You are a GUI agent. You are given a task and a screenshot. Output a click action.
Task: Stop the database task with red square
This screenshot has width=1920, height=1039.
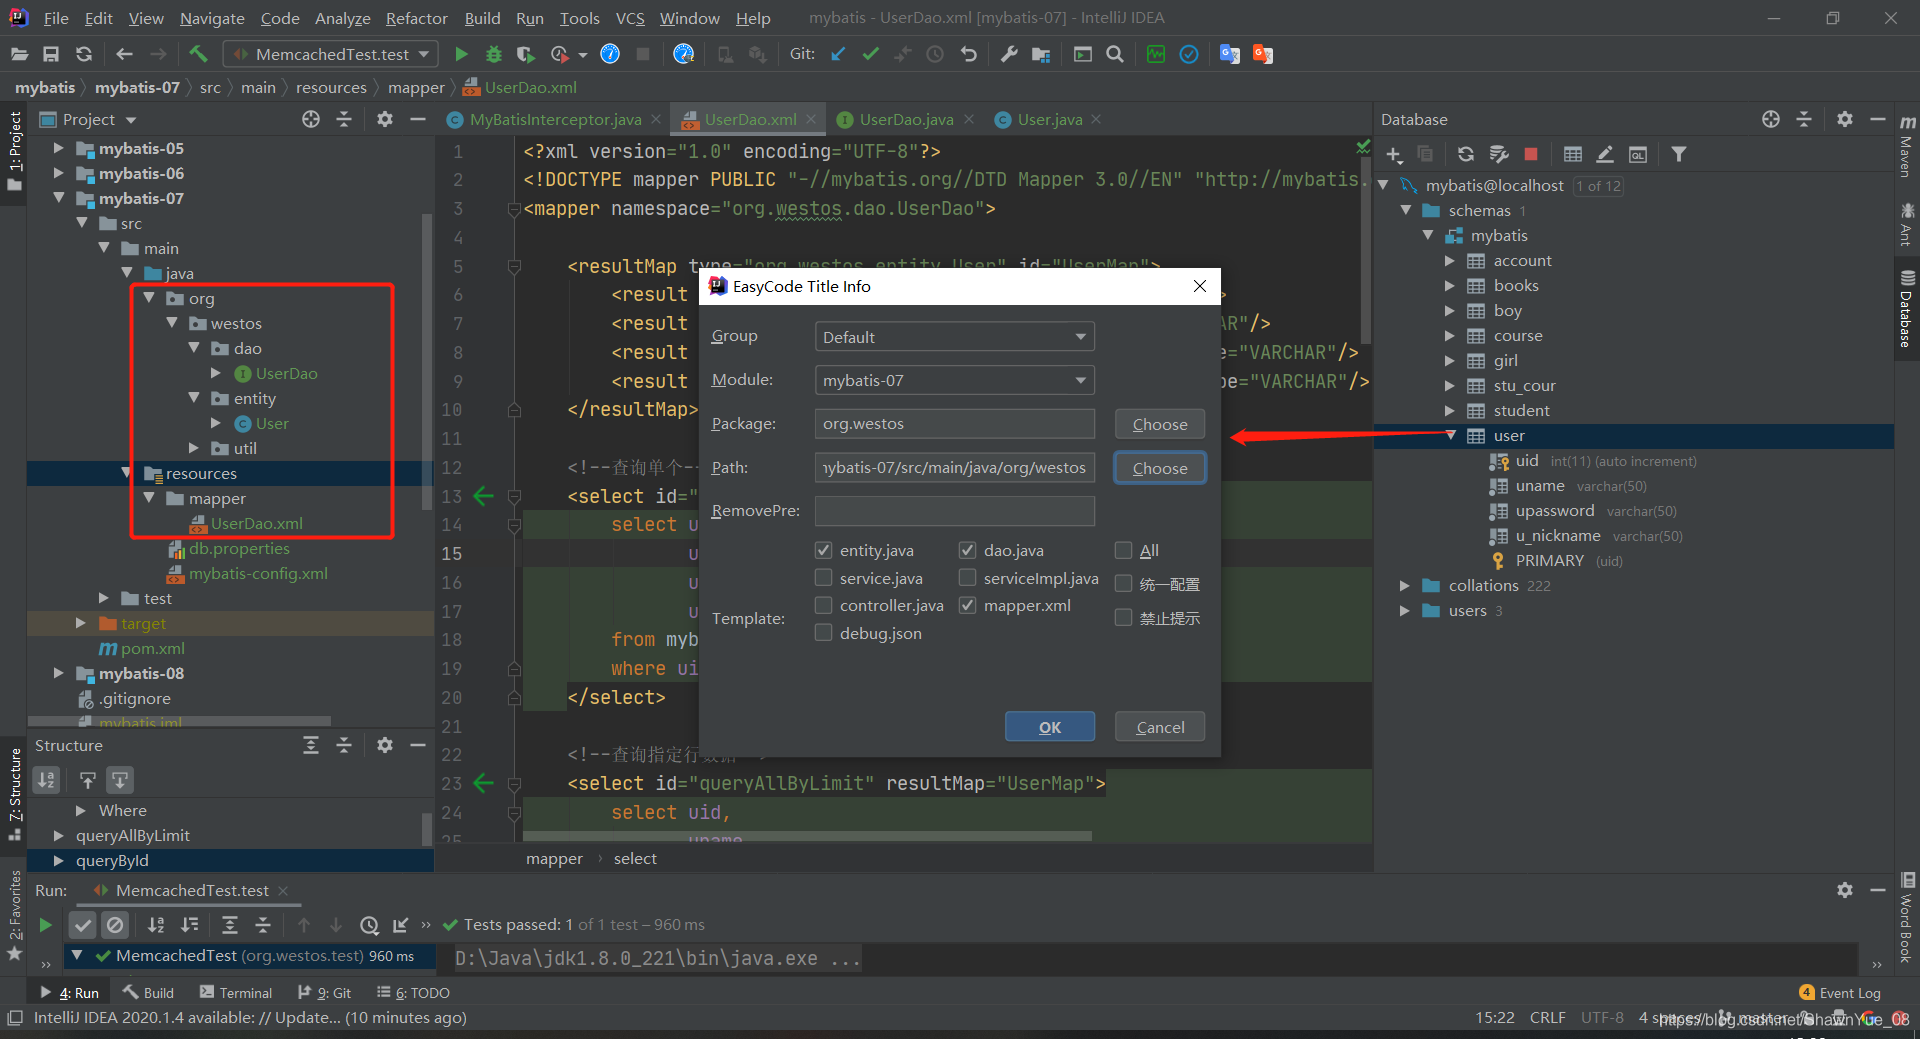tap(1531, 154)
